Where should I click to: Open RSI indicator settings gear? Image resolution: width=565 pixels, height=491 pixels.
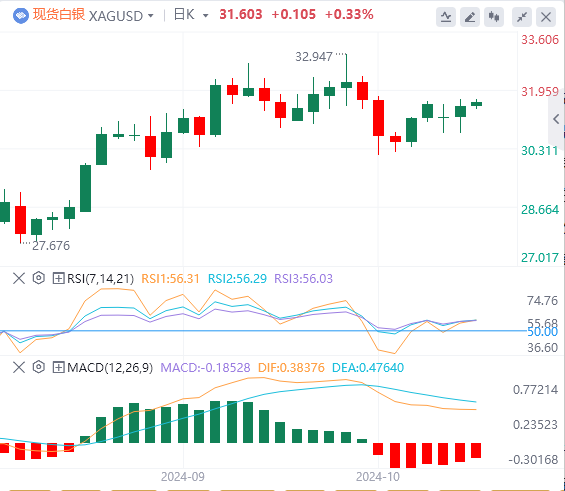point(39,278)
